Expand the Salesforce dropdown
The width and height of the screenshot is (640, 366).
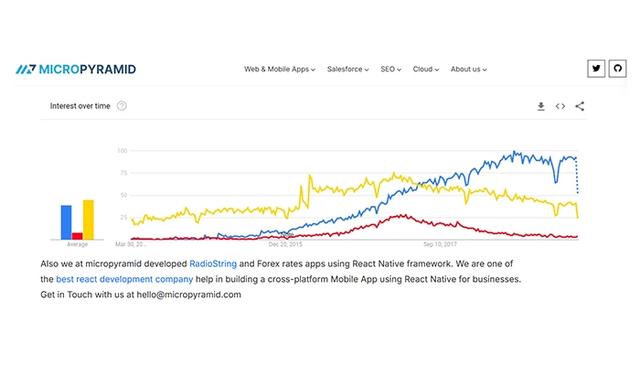pyautogui.click(x=348, y=69)
